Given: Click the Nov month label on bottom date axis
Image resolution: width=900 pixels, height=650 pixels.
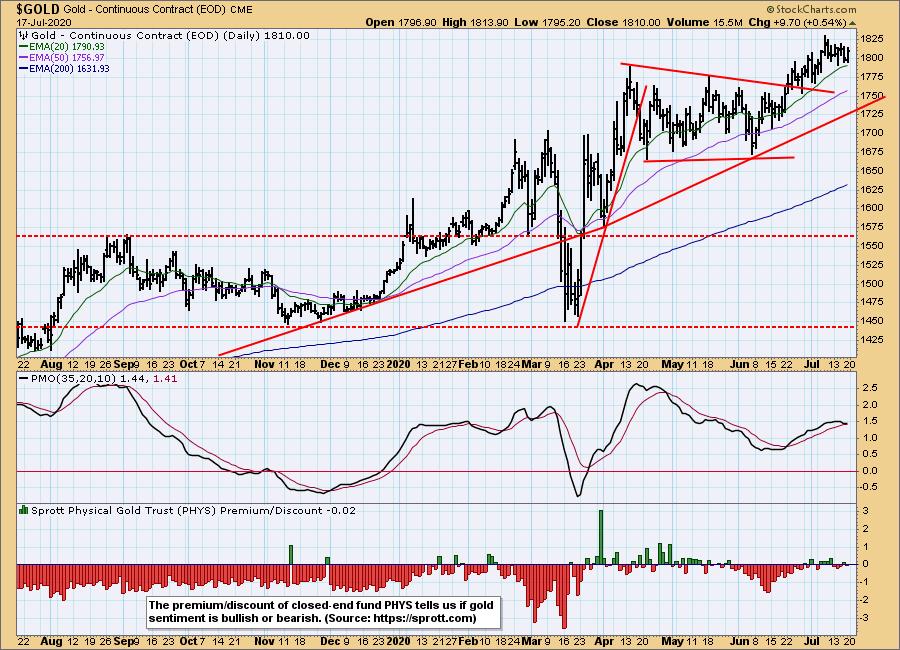Looking at the screenshot, I should click(x=264, y=641).
